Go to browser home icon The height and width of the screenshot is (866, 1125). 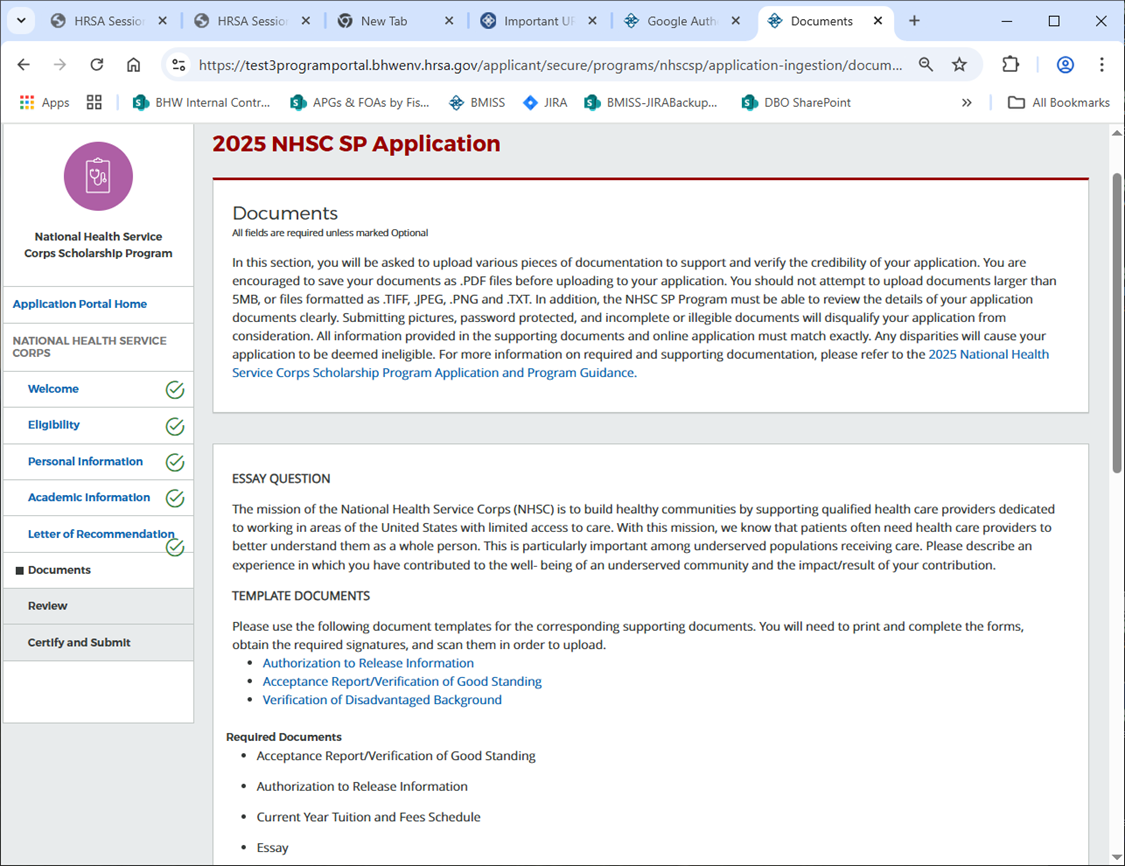[133, 65]
